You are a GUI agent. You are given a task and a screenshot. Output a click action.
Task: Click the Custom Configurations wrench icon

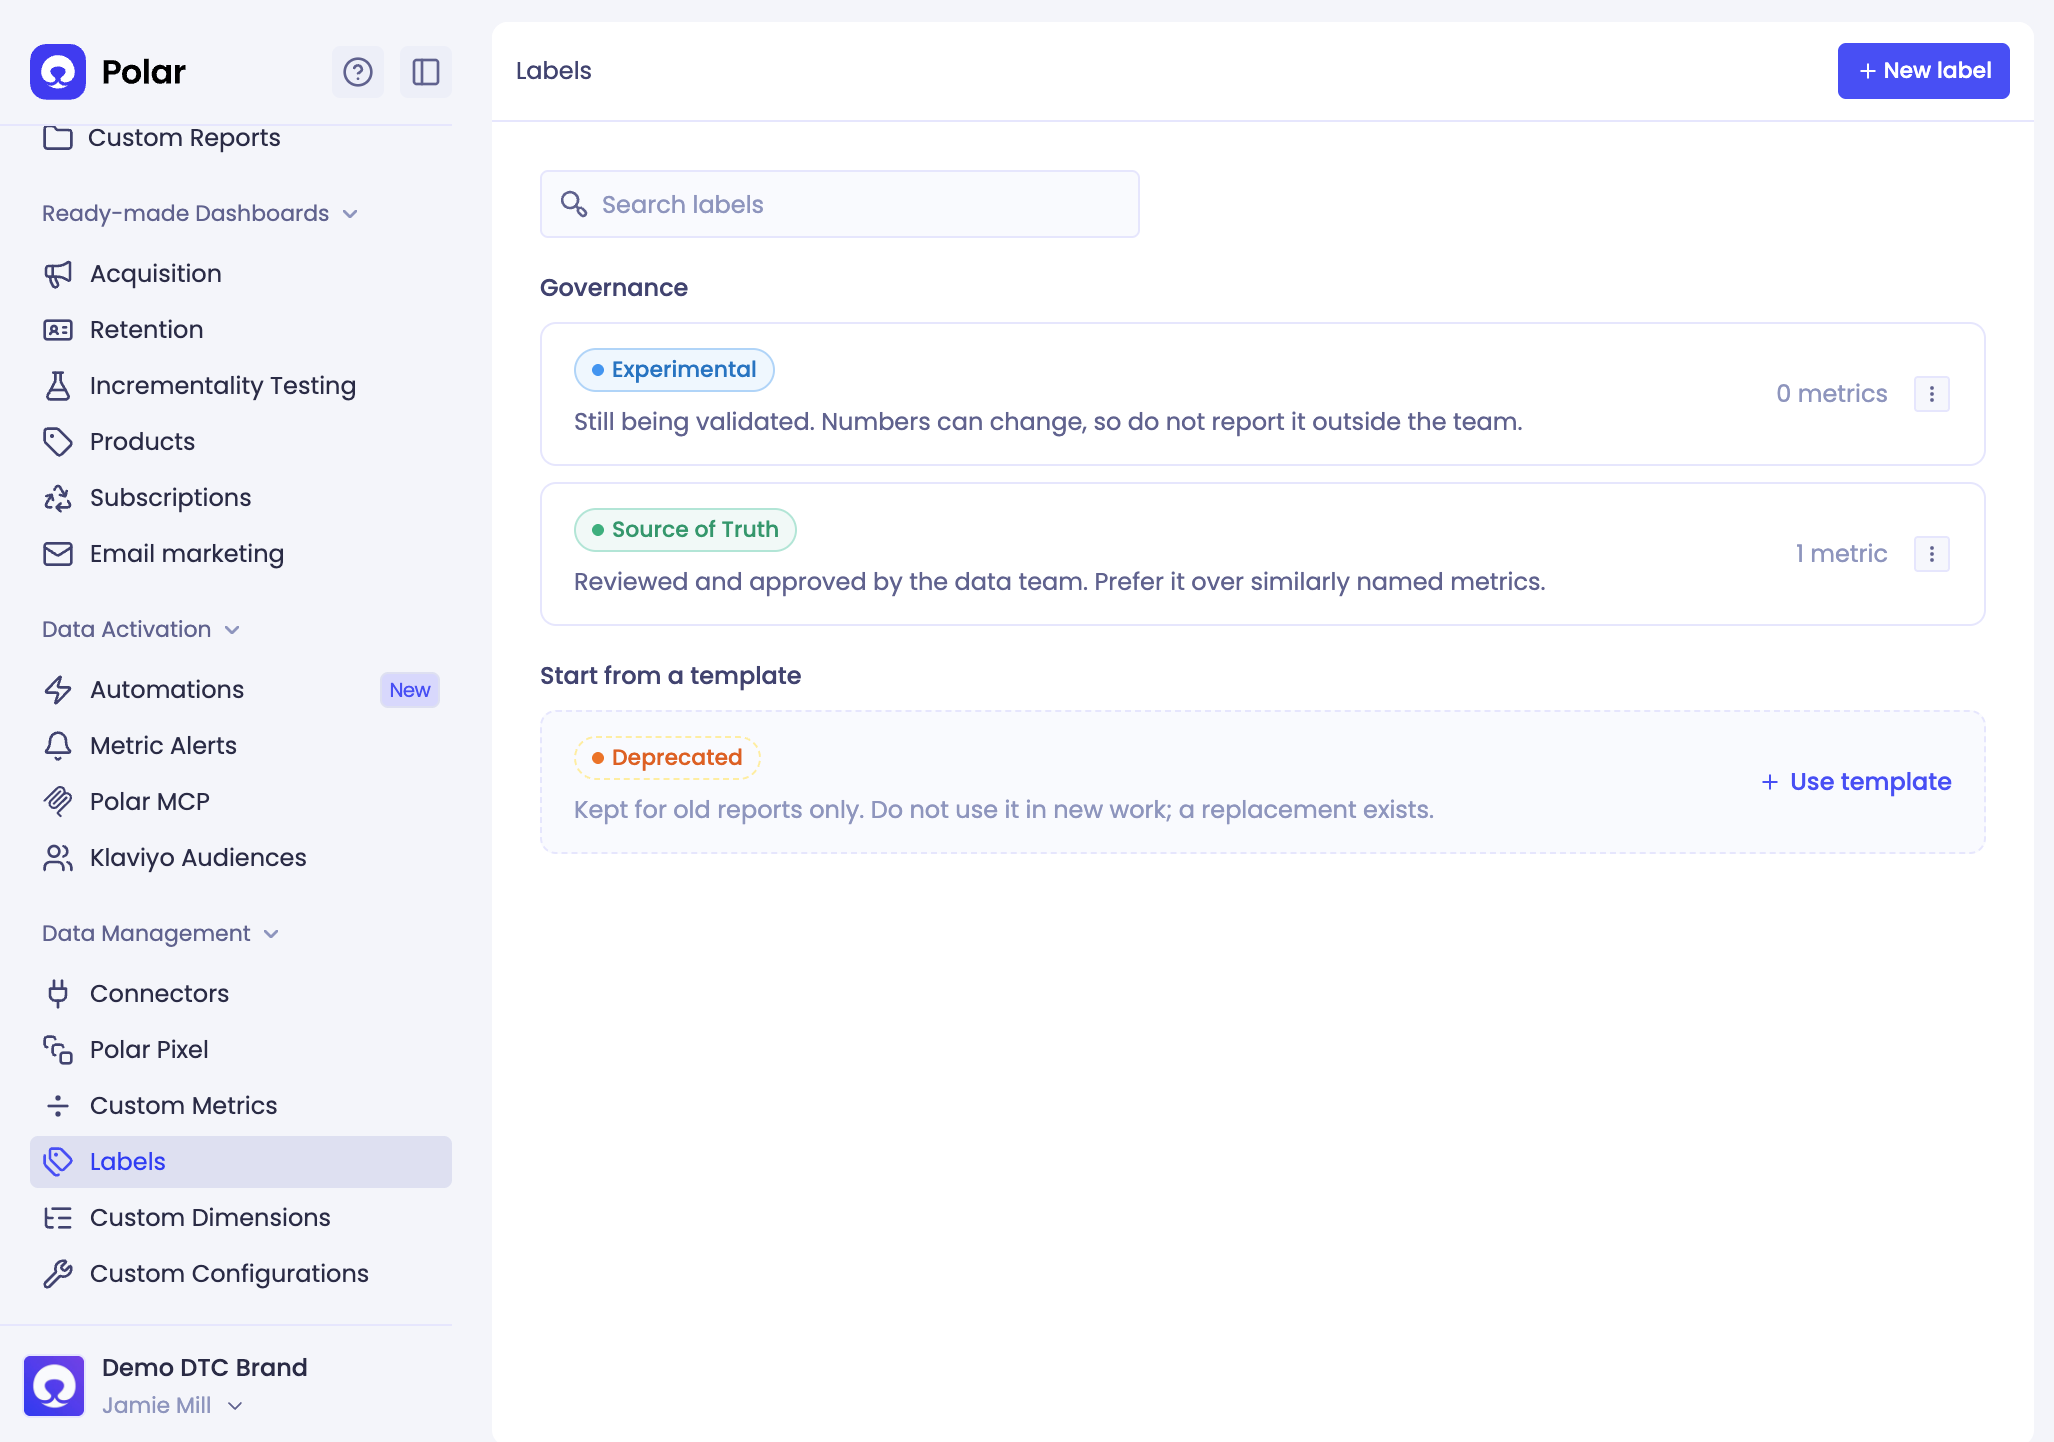[58, 1274]
